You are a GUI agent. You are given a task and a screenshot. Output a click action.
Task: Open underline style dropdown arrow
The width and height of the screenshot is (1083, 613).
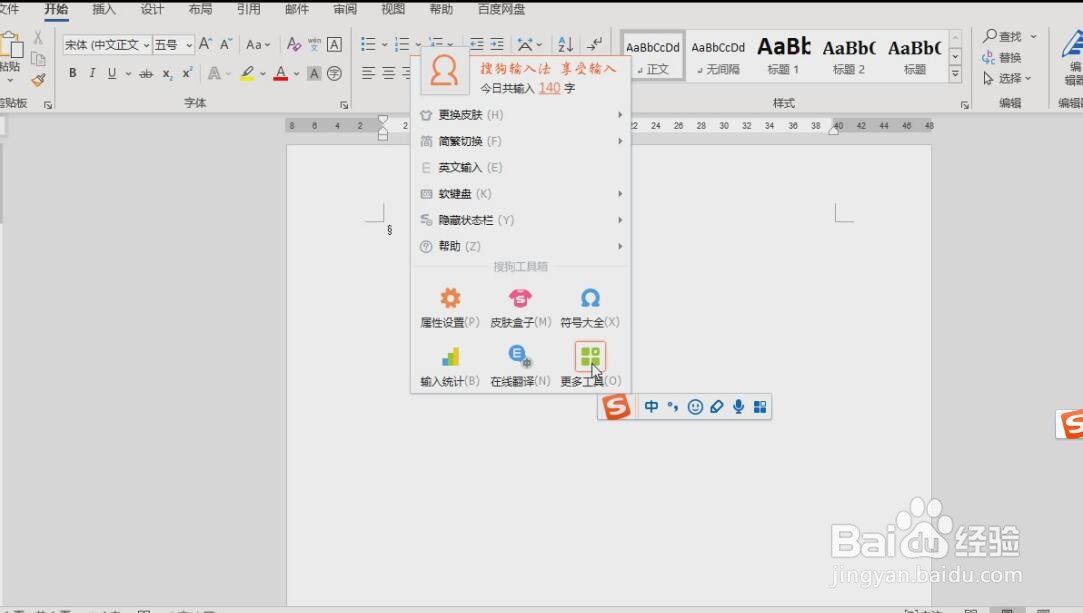click(x=128, y=73)
